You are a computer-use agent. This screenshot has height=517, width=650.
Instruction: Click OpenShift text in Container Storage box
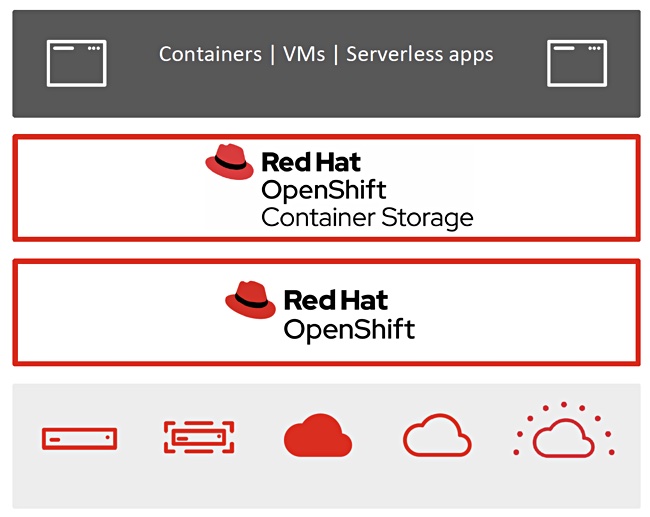pyautogui.click(x=324, y=191)
